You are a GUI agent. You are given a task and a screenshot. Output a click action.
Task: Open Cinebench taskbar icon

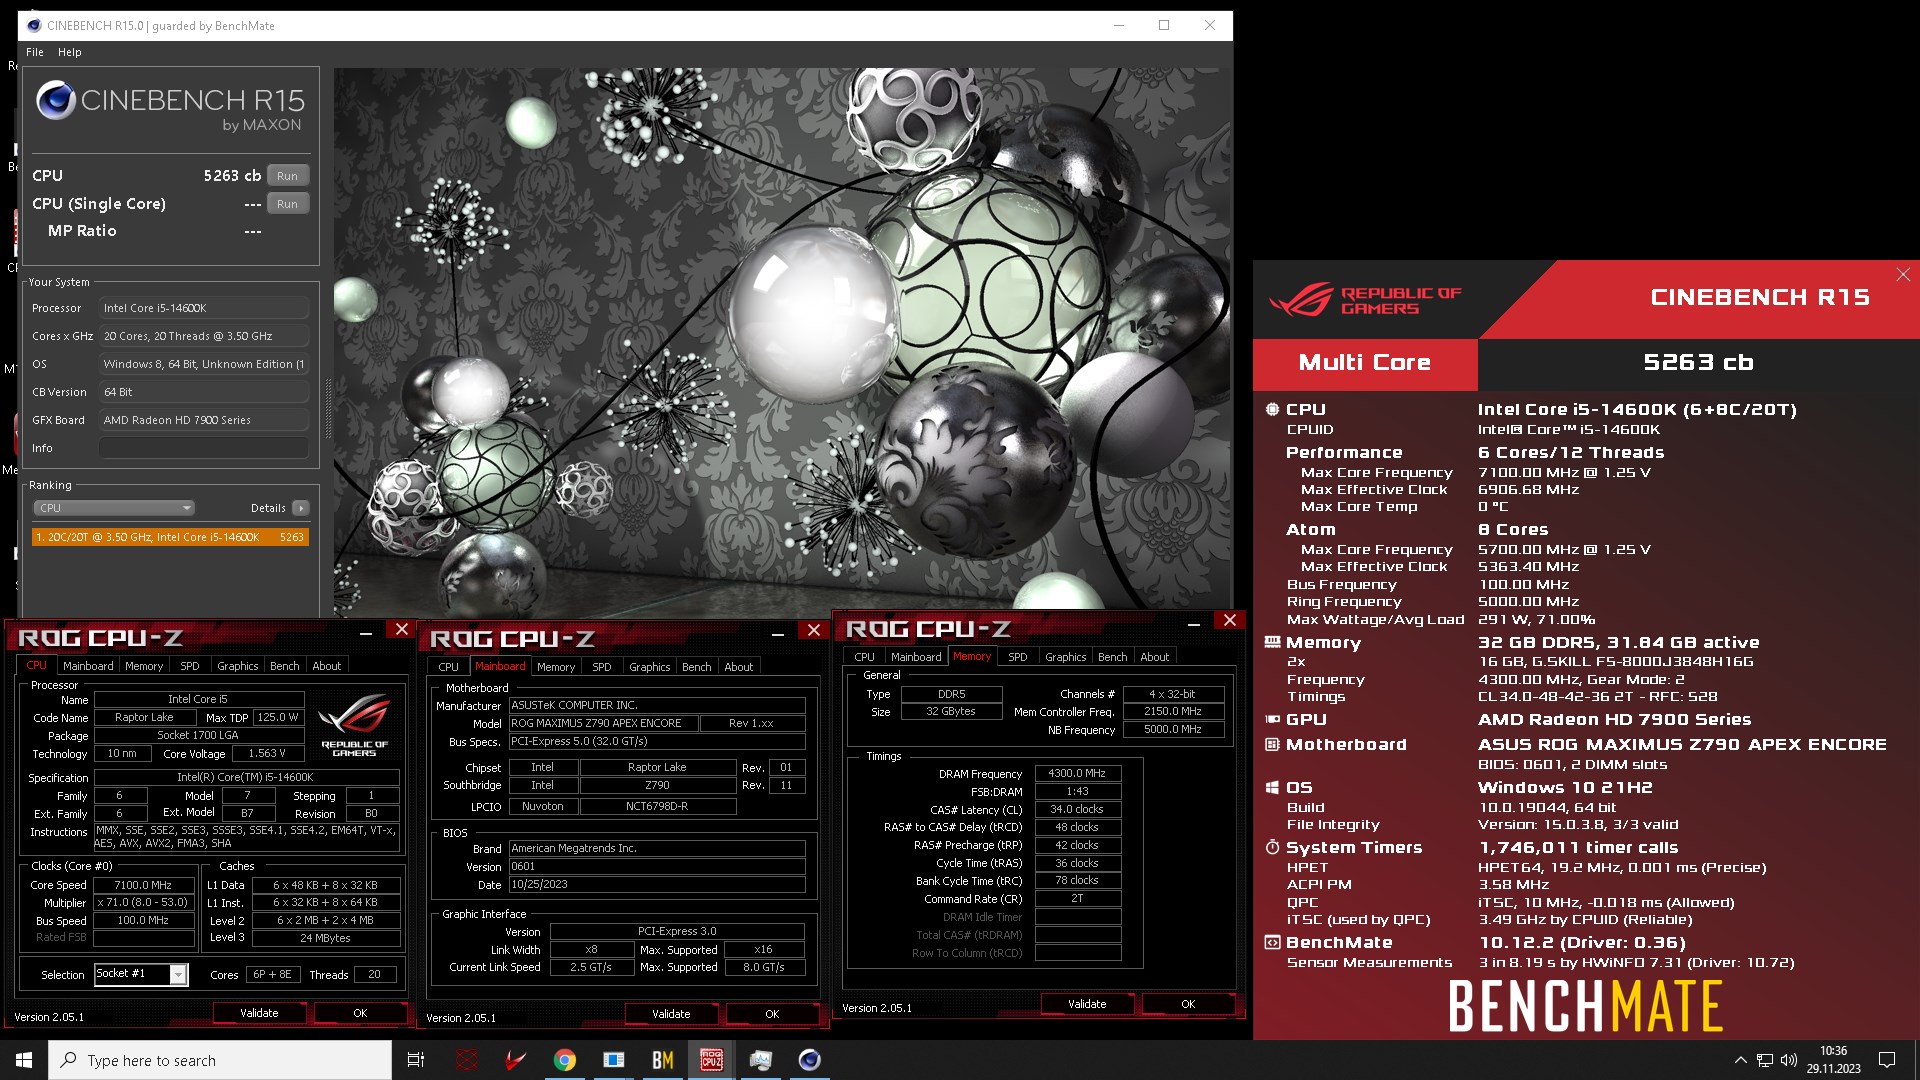pos(810,1060)
